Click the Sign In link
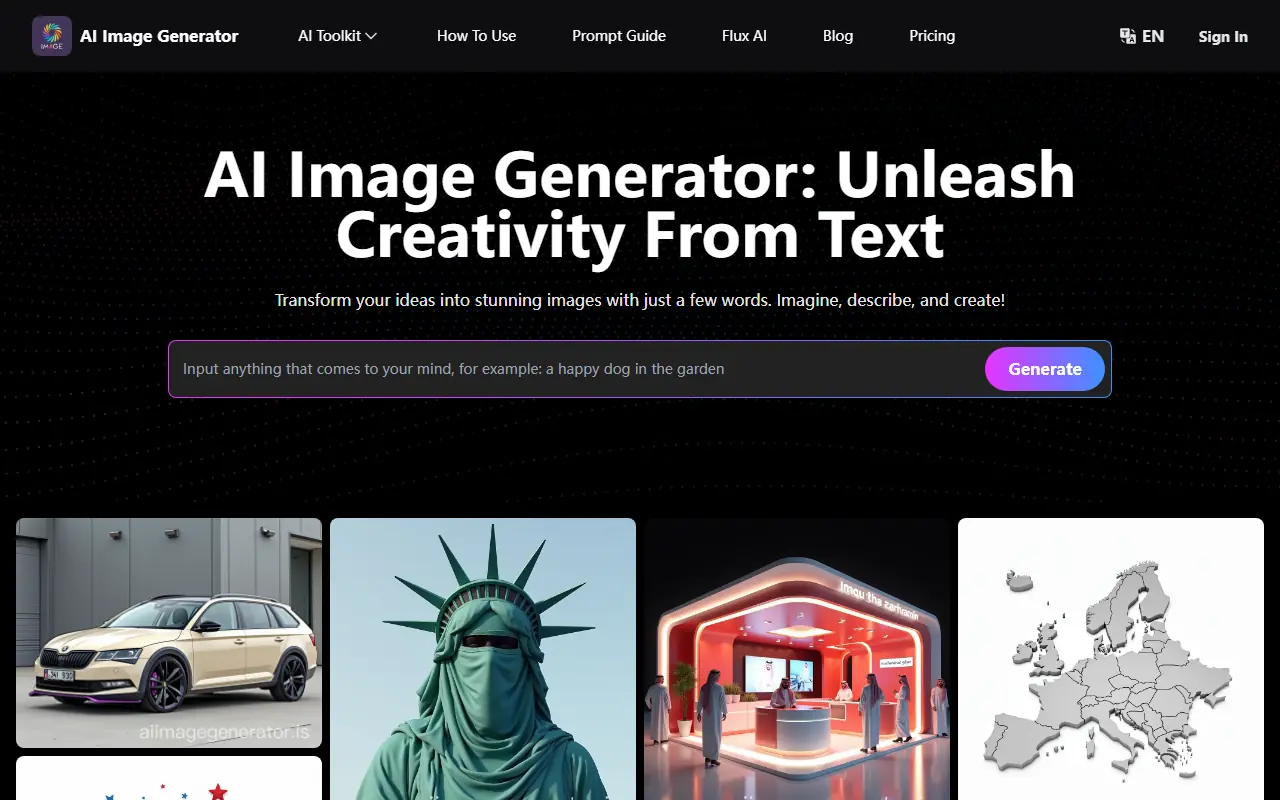 click(1222, 36)
